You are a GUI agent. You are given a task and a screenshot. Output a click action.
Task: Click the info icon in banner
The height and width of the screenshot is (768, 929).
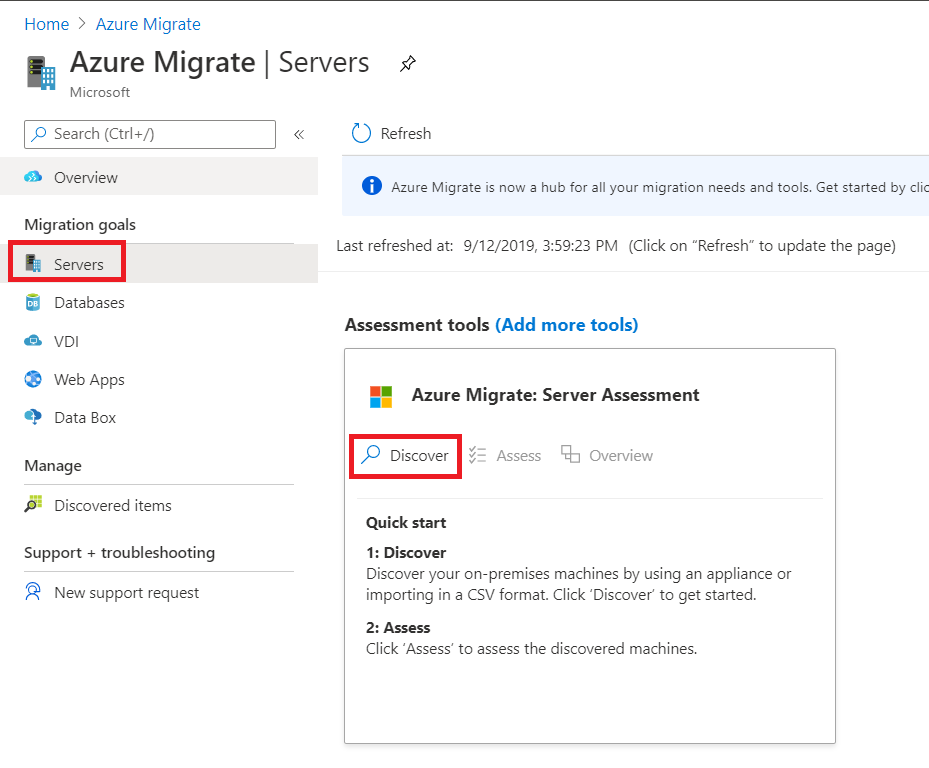372,186
